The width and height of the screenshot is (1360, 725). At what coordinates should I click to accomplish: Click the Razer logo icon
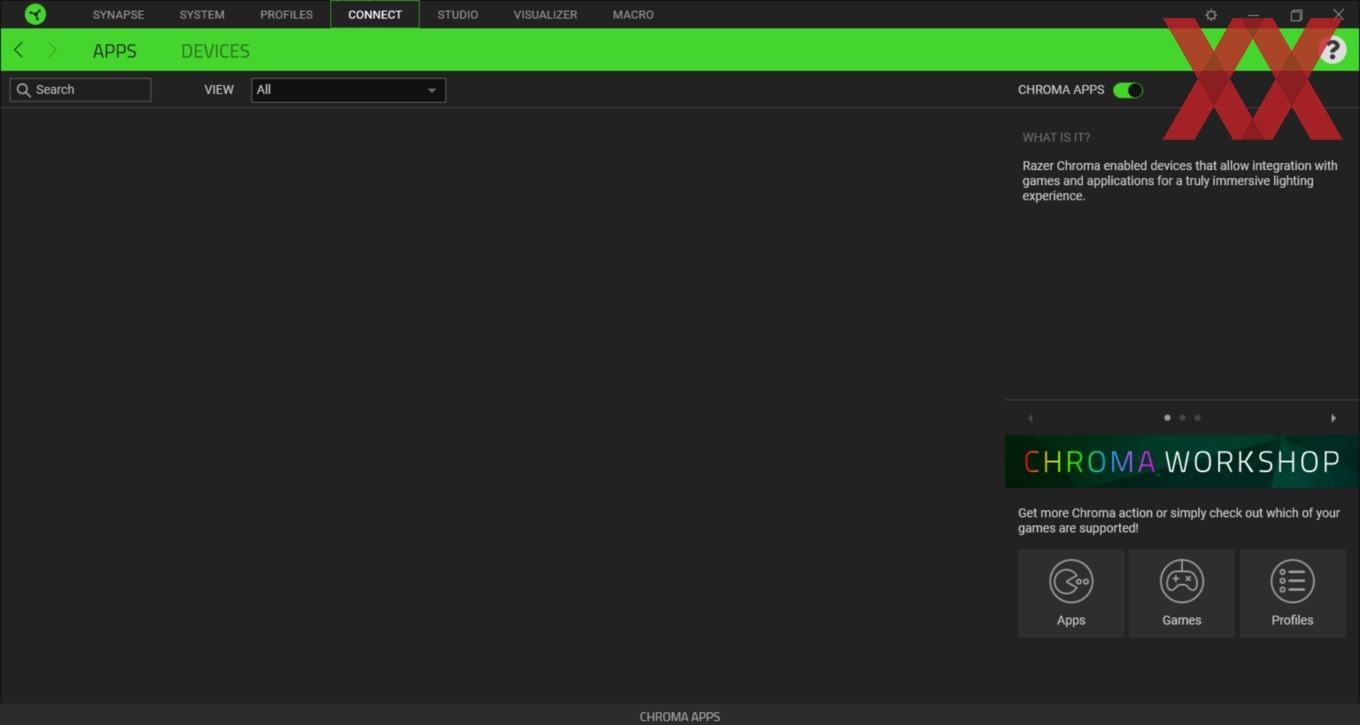(x=35, y=14)
